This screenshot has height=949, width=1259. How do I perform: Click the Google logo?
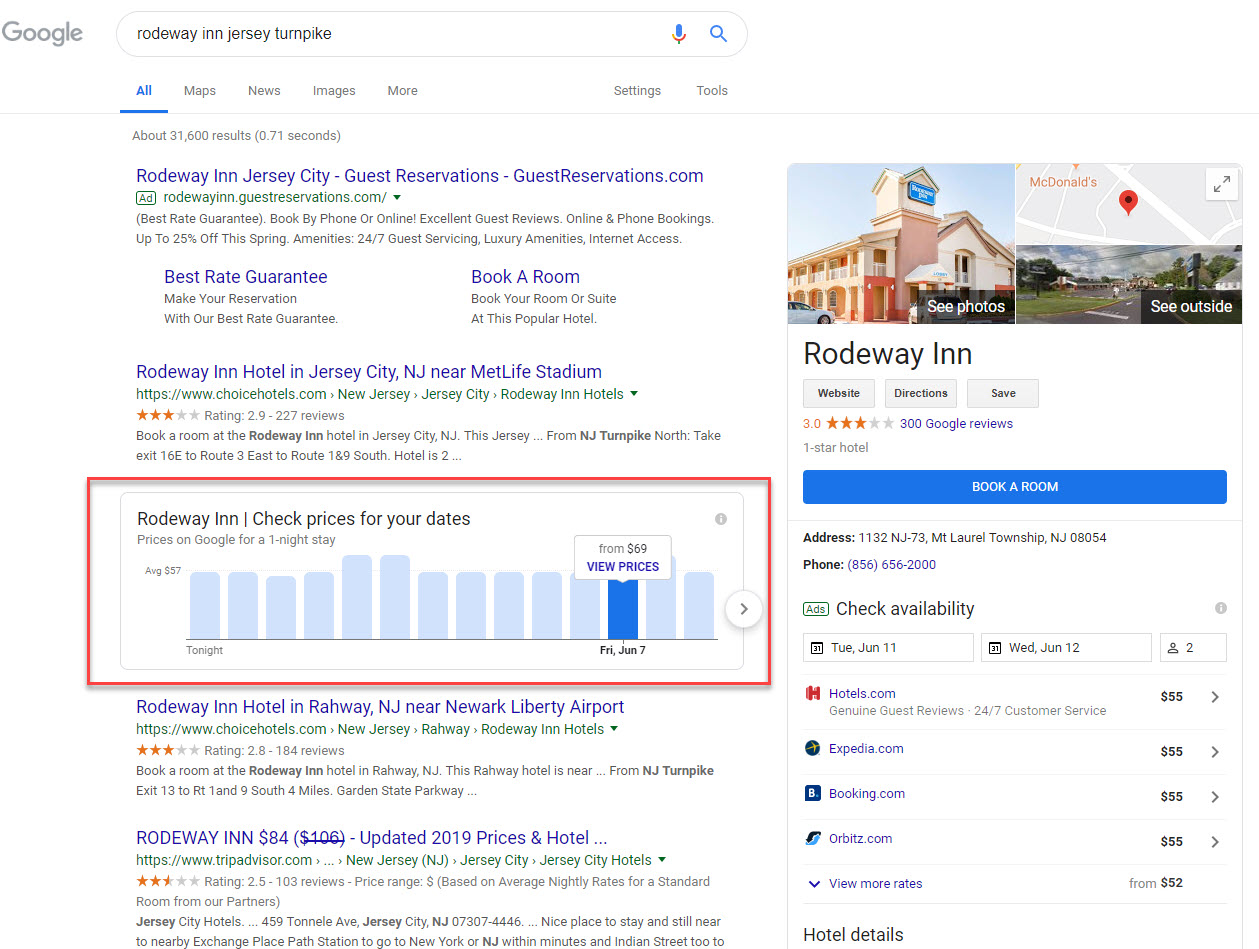[x=42, y=33]
